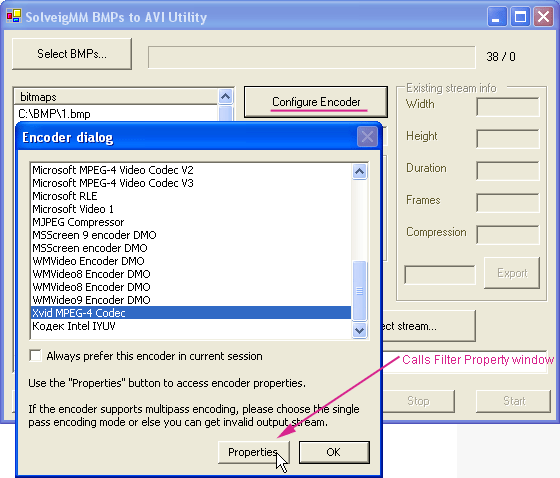Screen dimensions: 560x478
Task: Click the Select BMPs... button
Action: 72,54
